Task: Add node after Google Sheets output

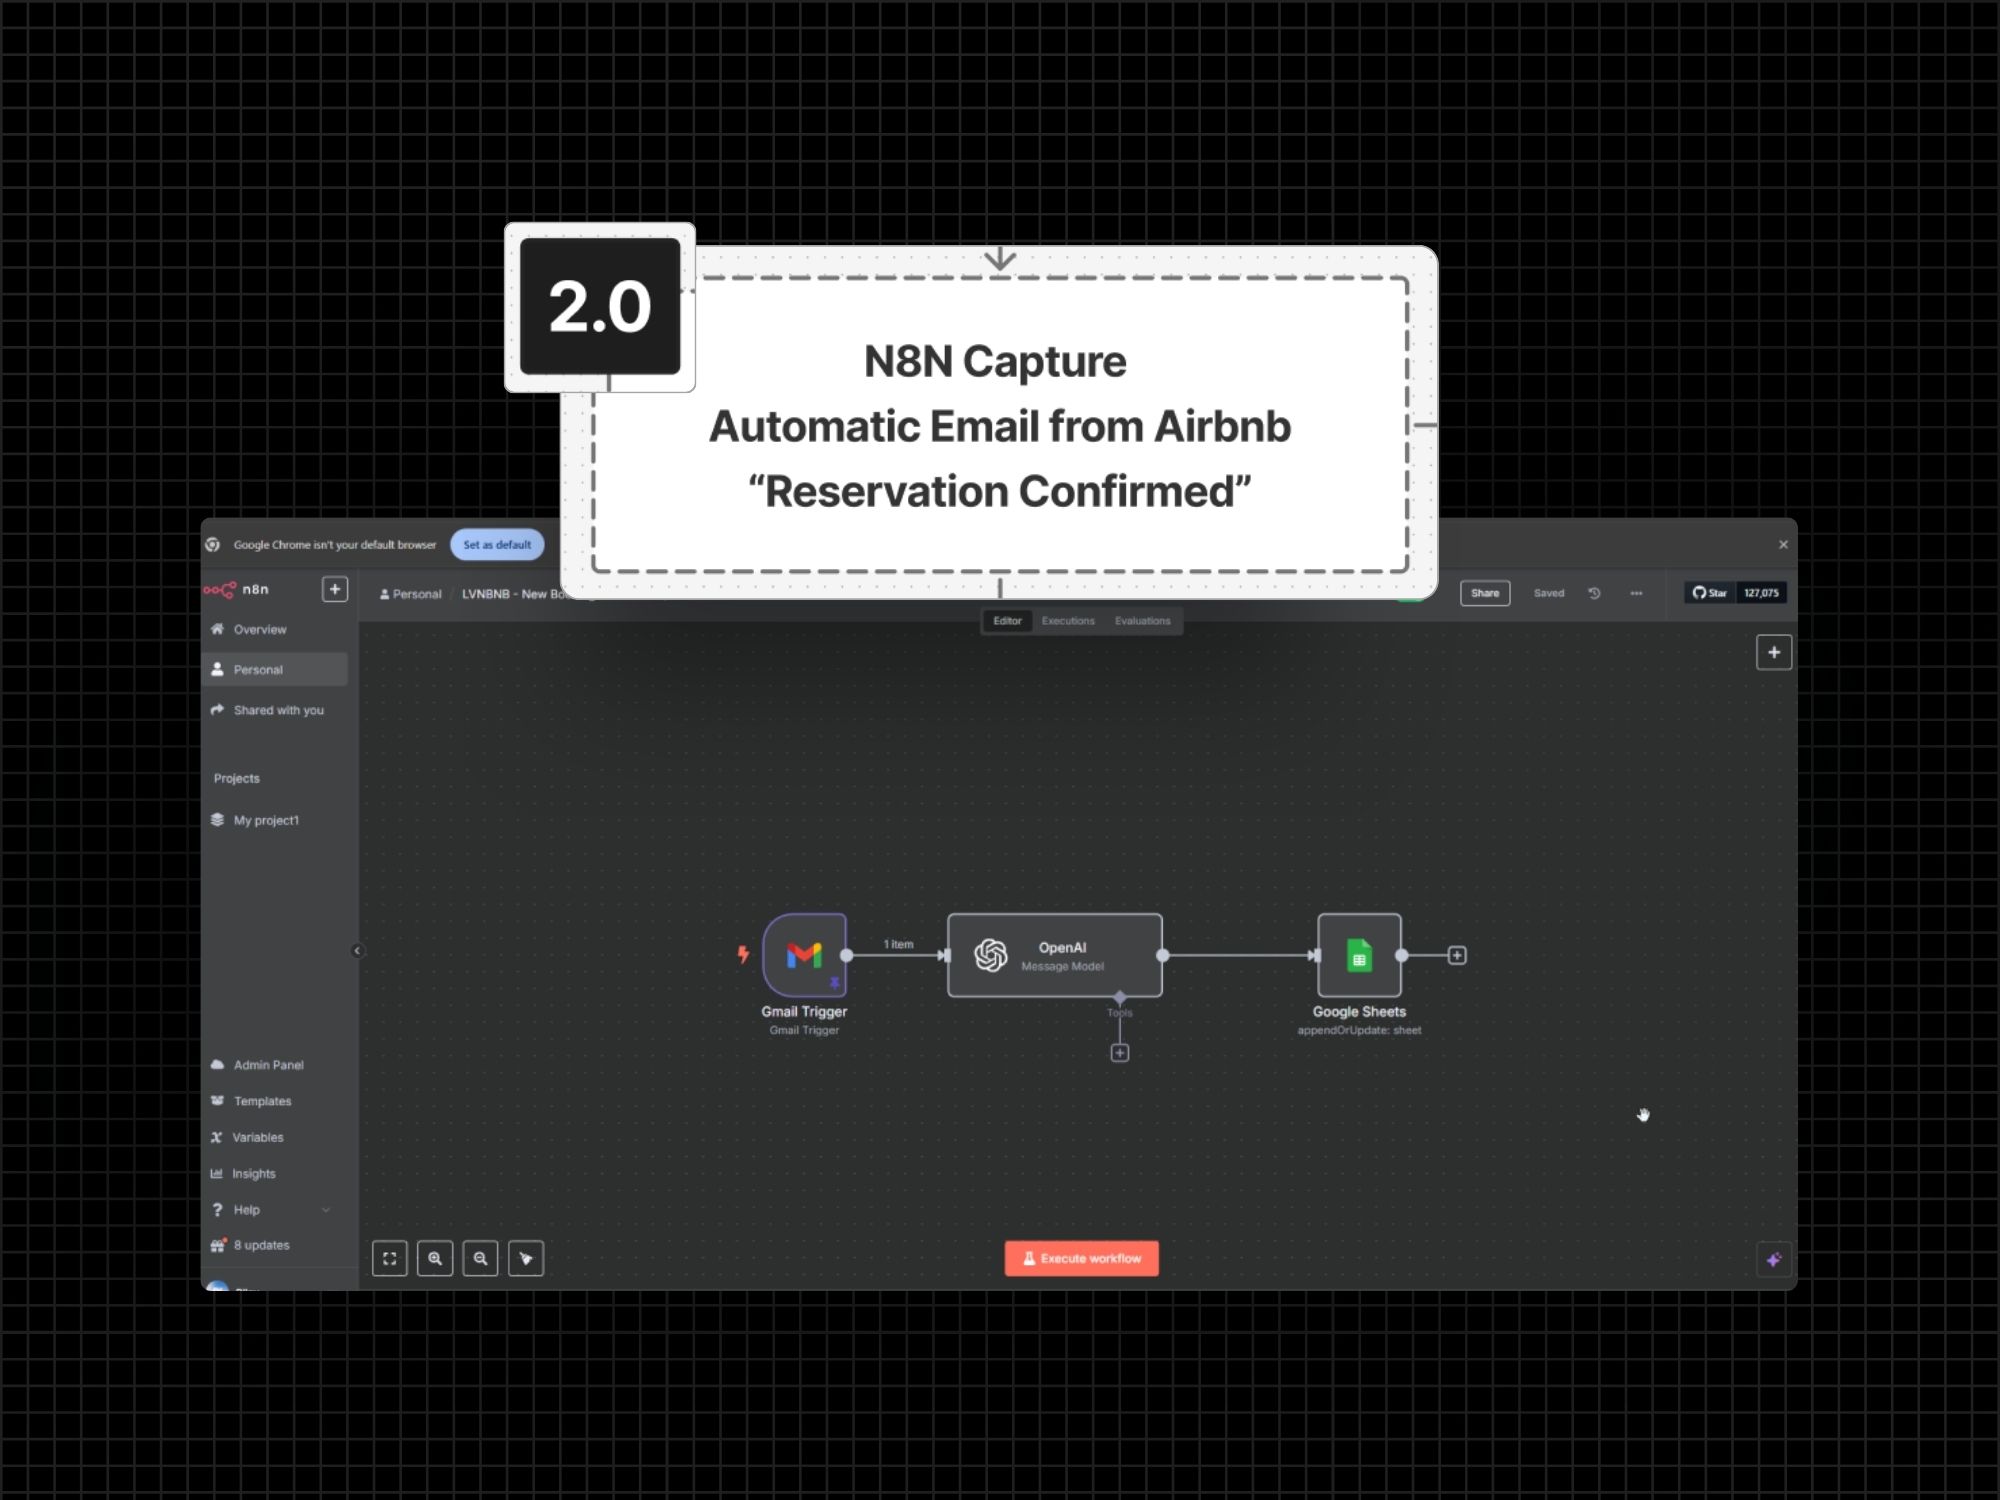Action: point(1457,955)
